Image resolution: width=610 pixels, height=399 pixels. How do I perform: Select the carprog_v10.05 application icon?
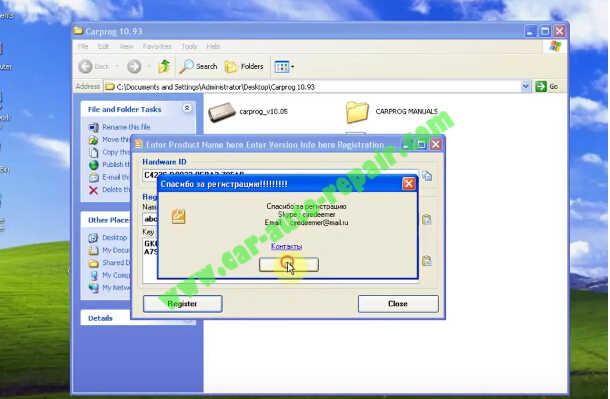click(222, 112)
